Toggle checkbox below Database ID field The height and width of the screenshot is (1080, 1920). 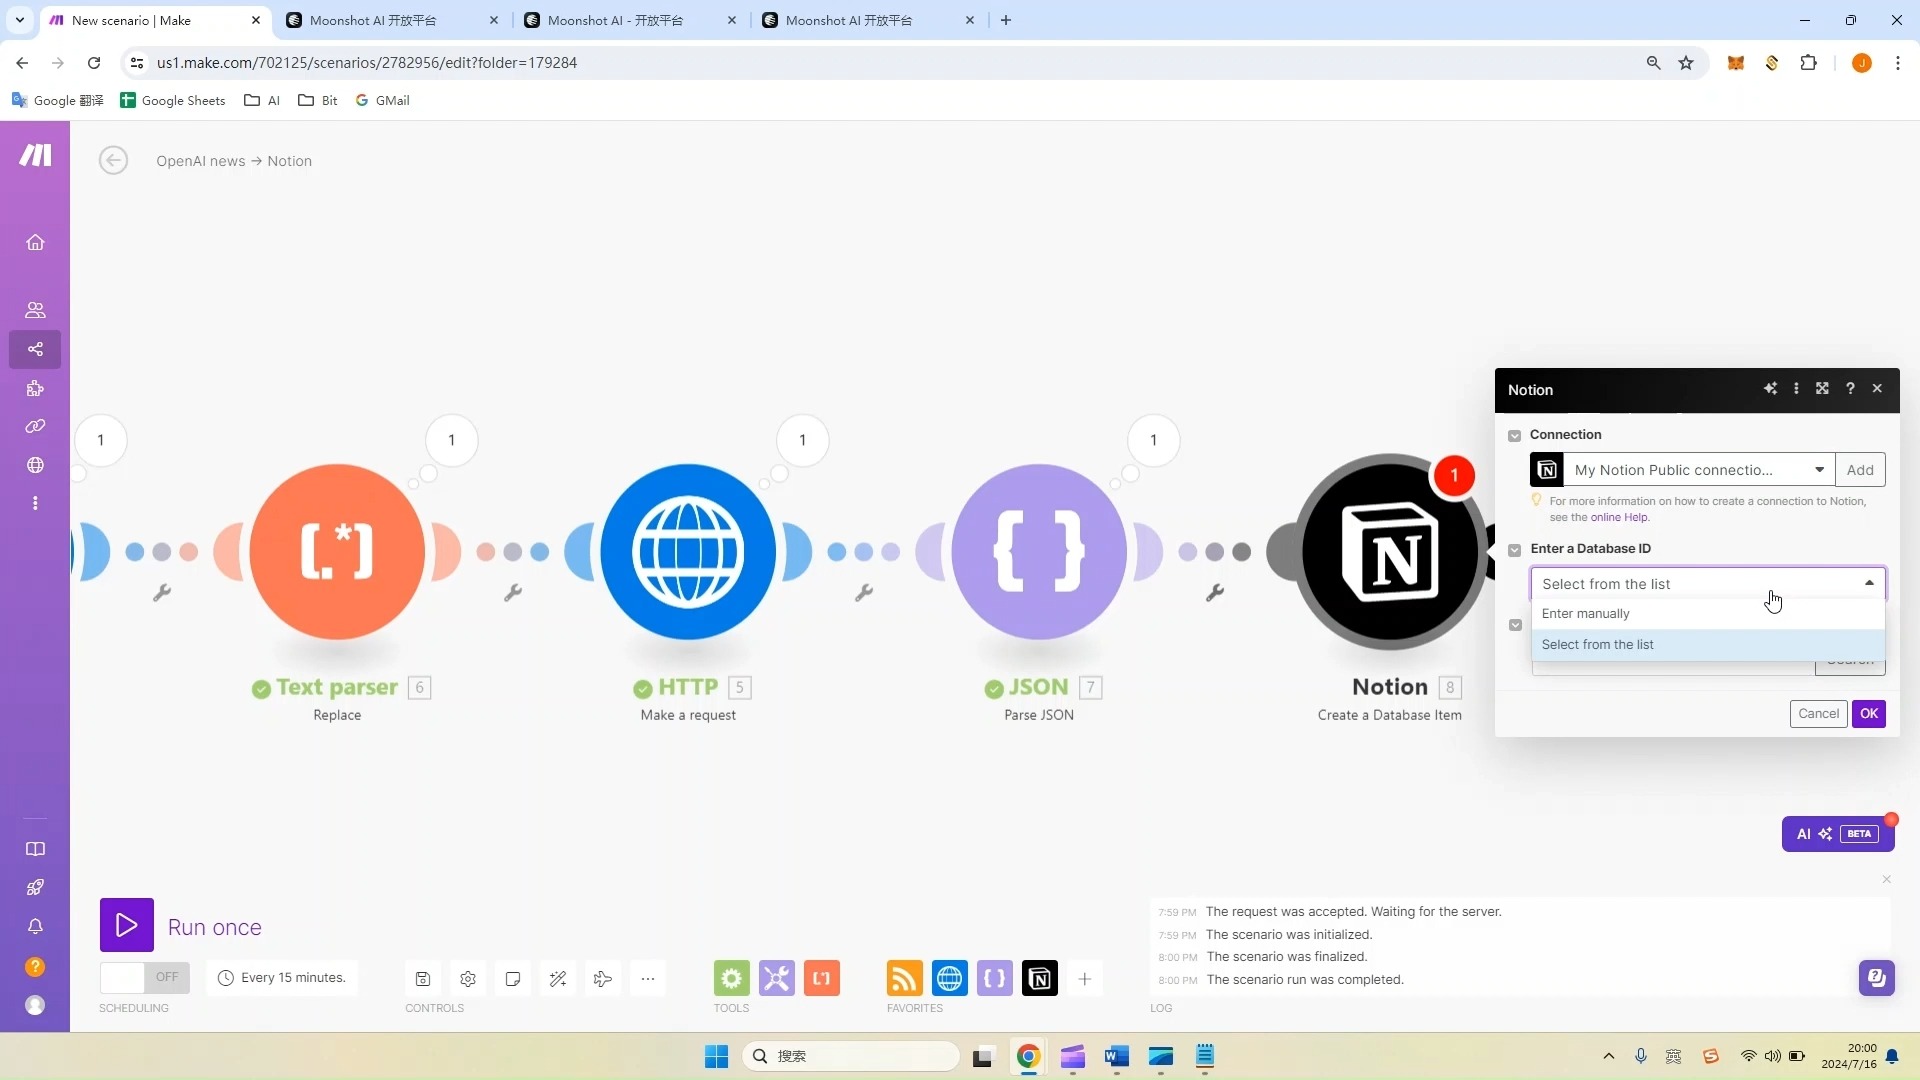(x=1516, y=625)
